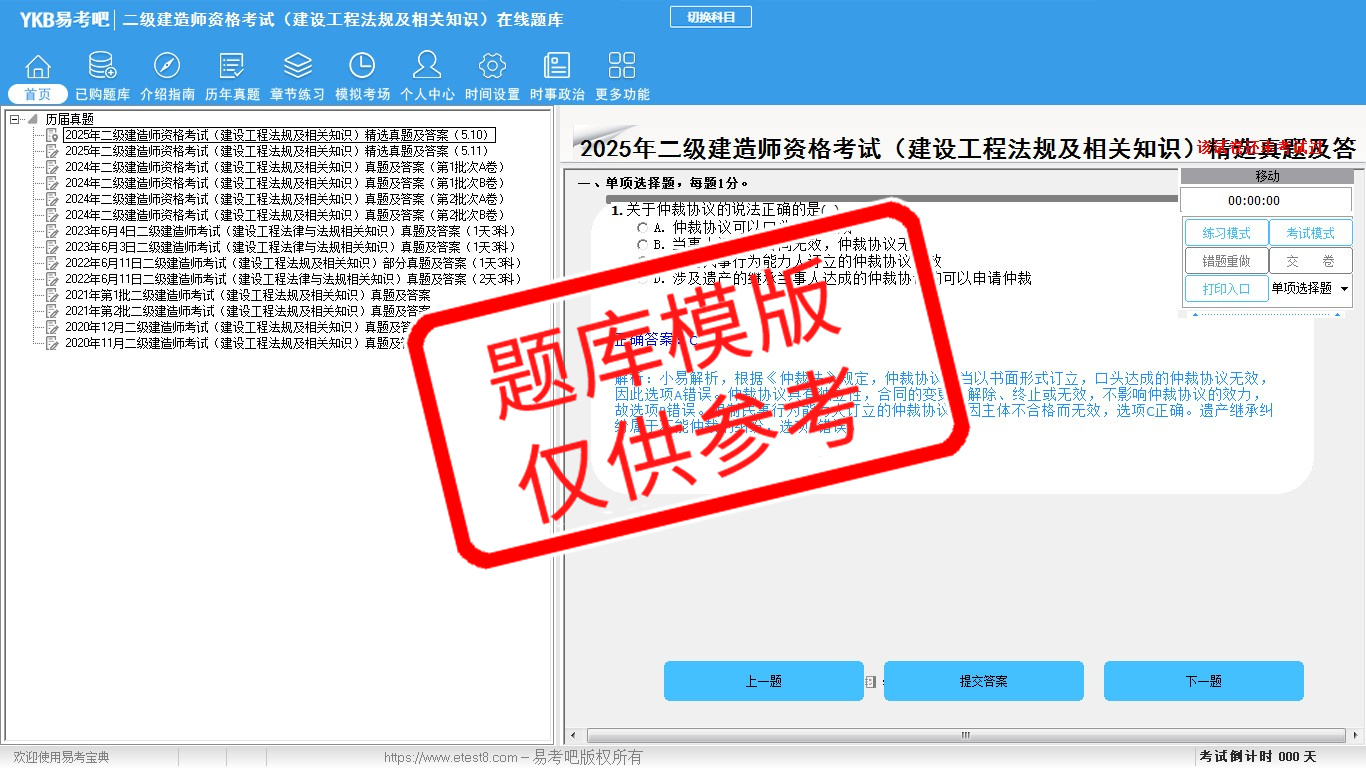Screen dimensions: 1366x768
Task: Go to next question with 下一题
Action: pyautogui.click(x=1203, y=681)
